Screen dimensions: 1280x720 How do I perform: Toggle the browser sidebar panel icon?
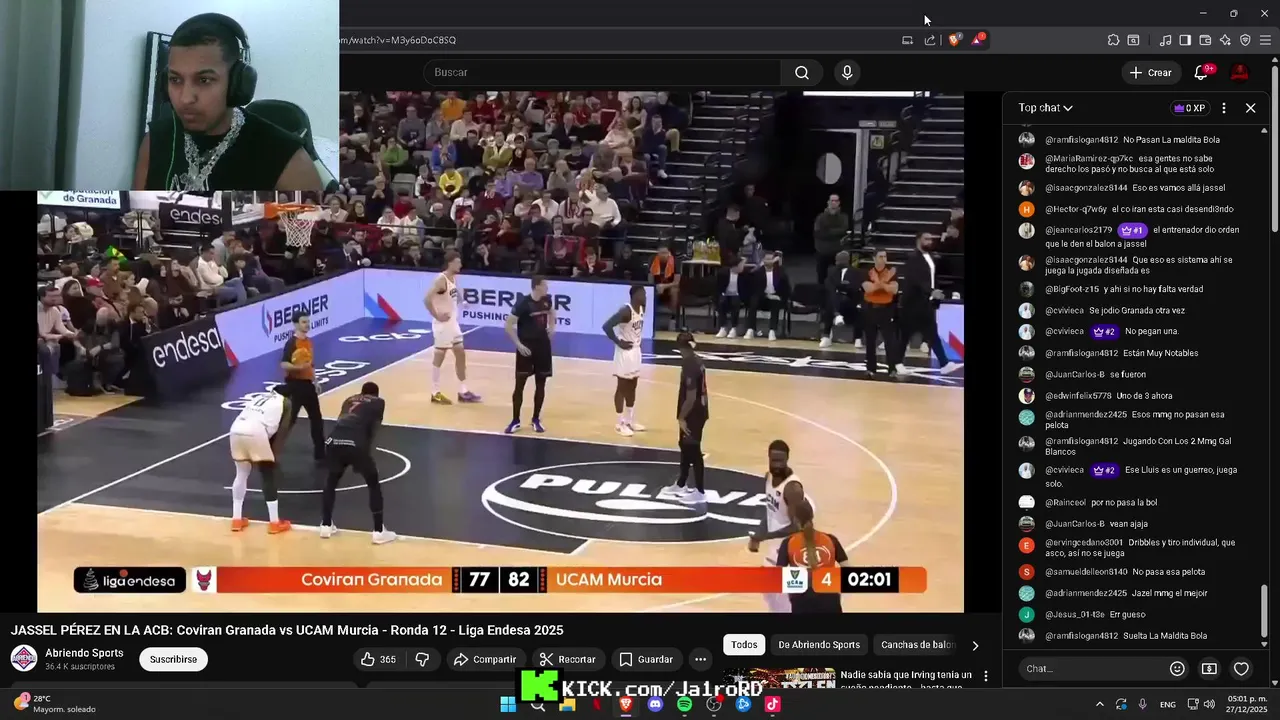click(1185, 40)
